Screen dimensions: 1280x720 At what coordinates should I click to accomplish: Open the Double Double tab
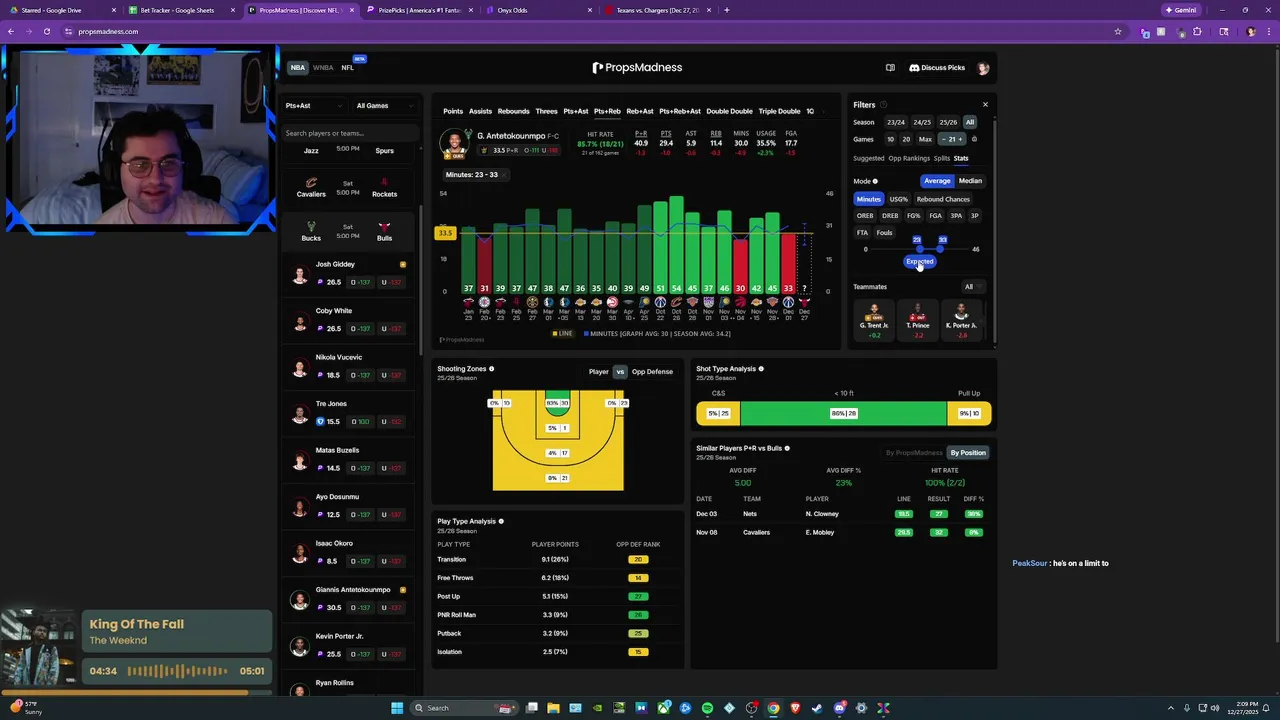729,111
